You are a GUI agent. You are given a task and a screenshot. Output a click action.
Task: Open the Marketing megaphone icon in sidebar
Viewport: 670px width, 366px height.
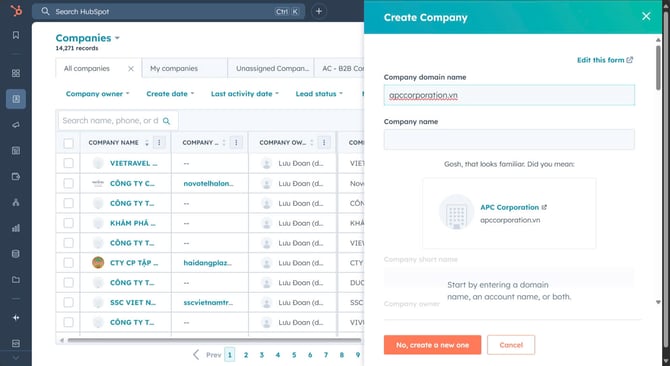tap(16, 125)
